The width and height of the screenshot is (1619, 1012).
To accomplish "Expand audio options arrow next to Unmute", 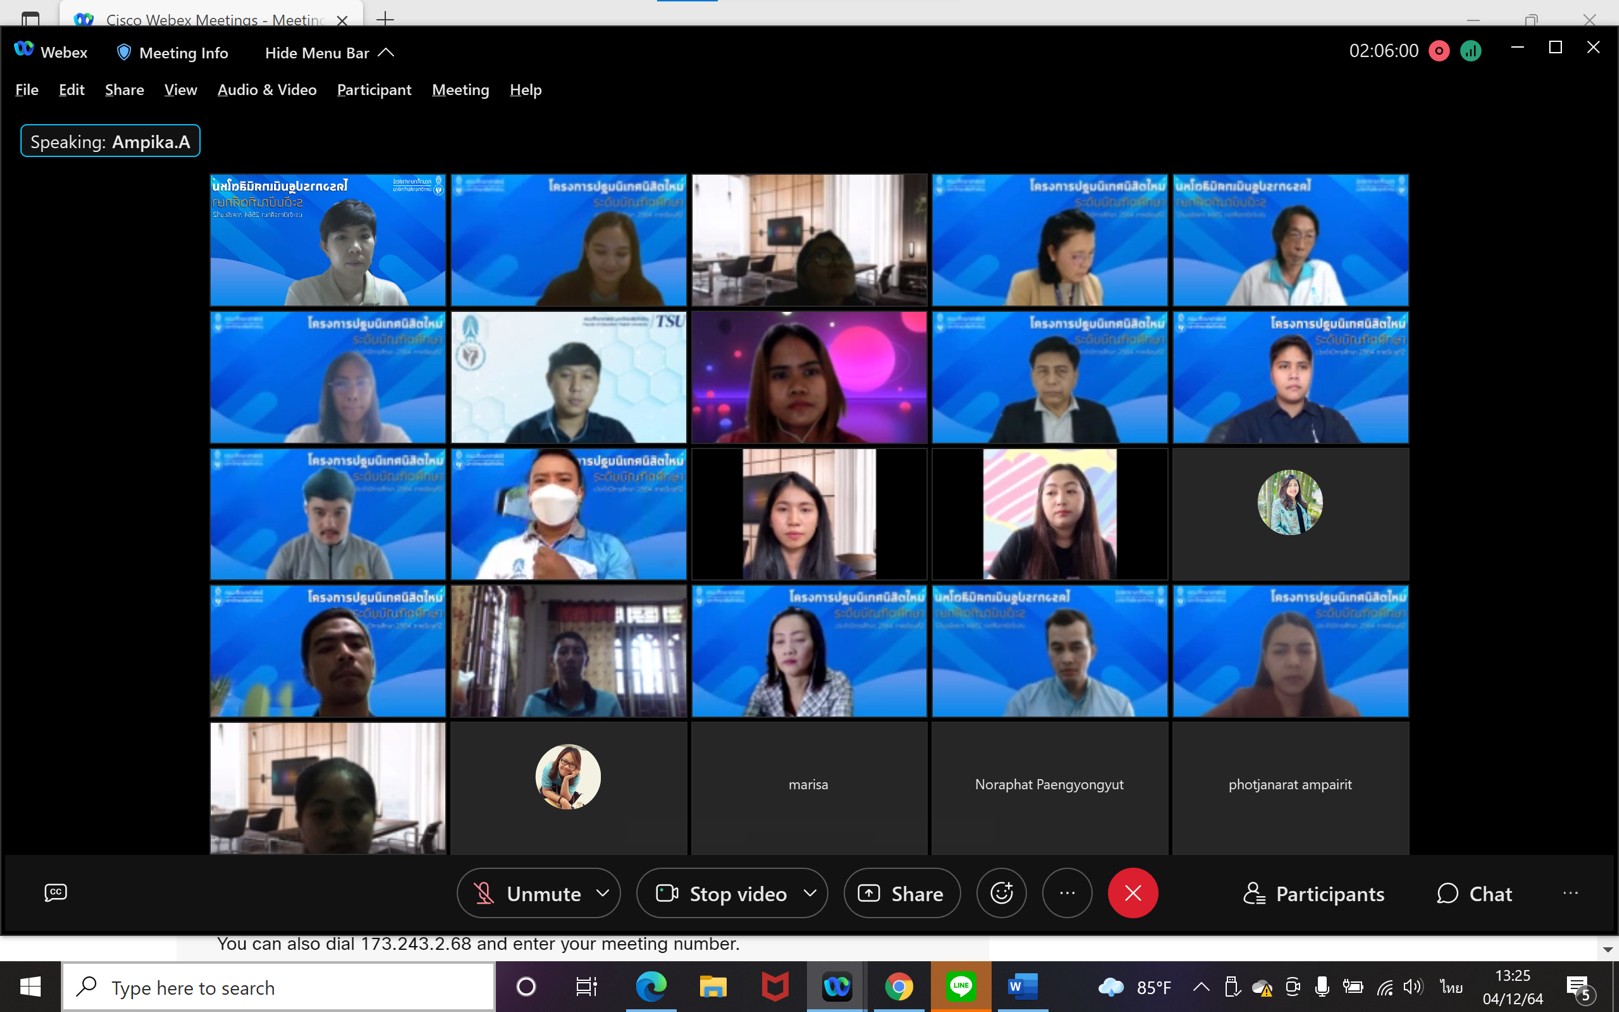I will [603, 893].
